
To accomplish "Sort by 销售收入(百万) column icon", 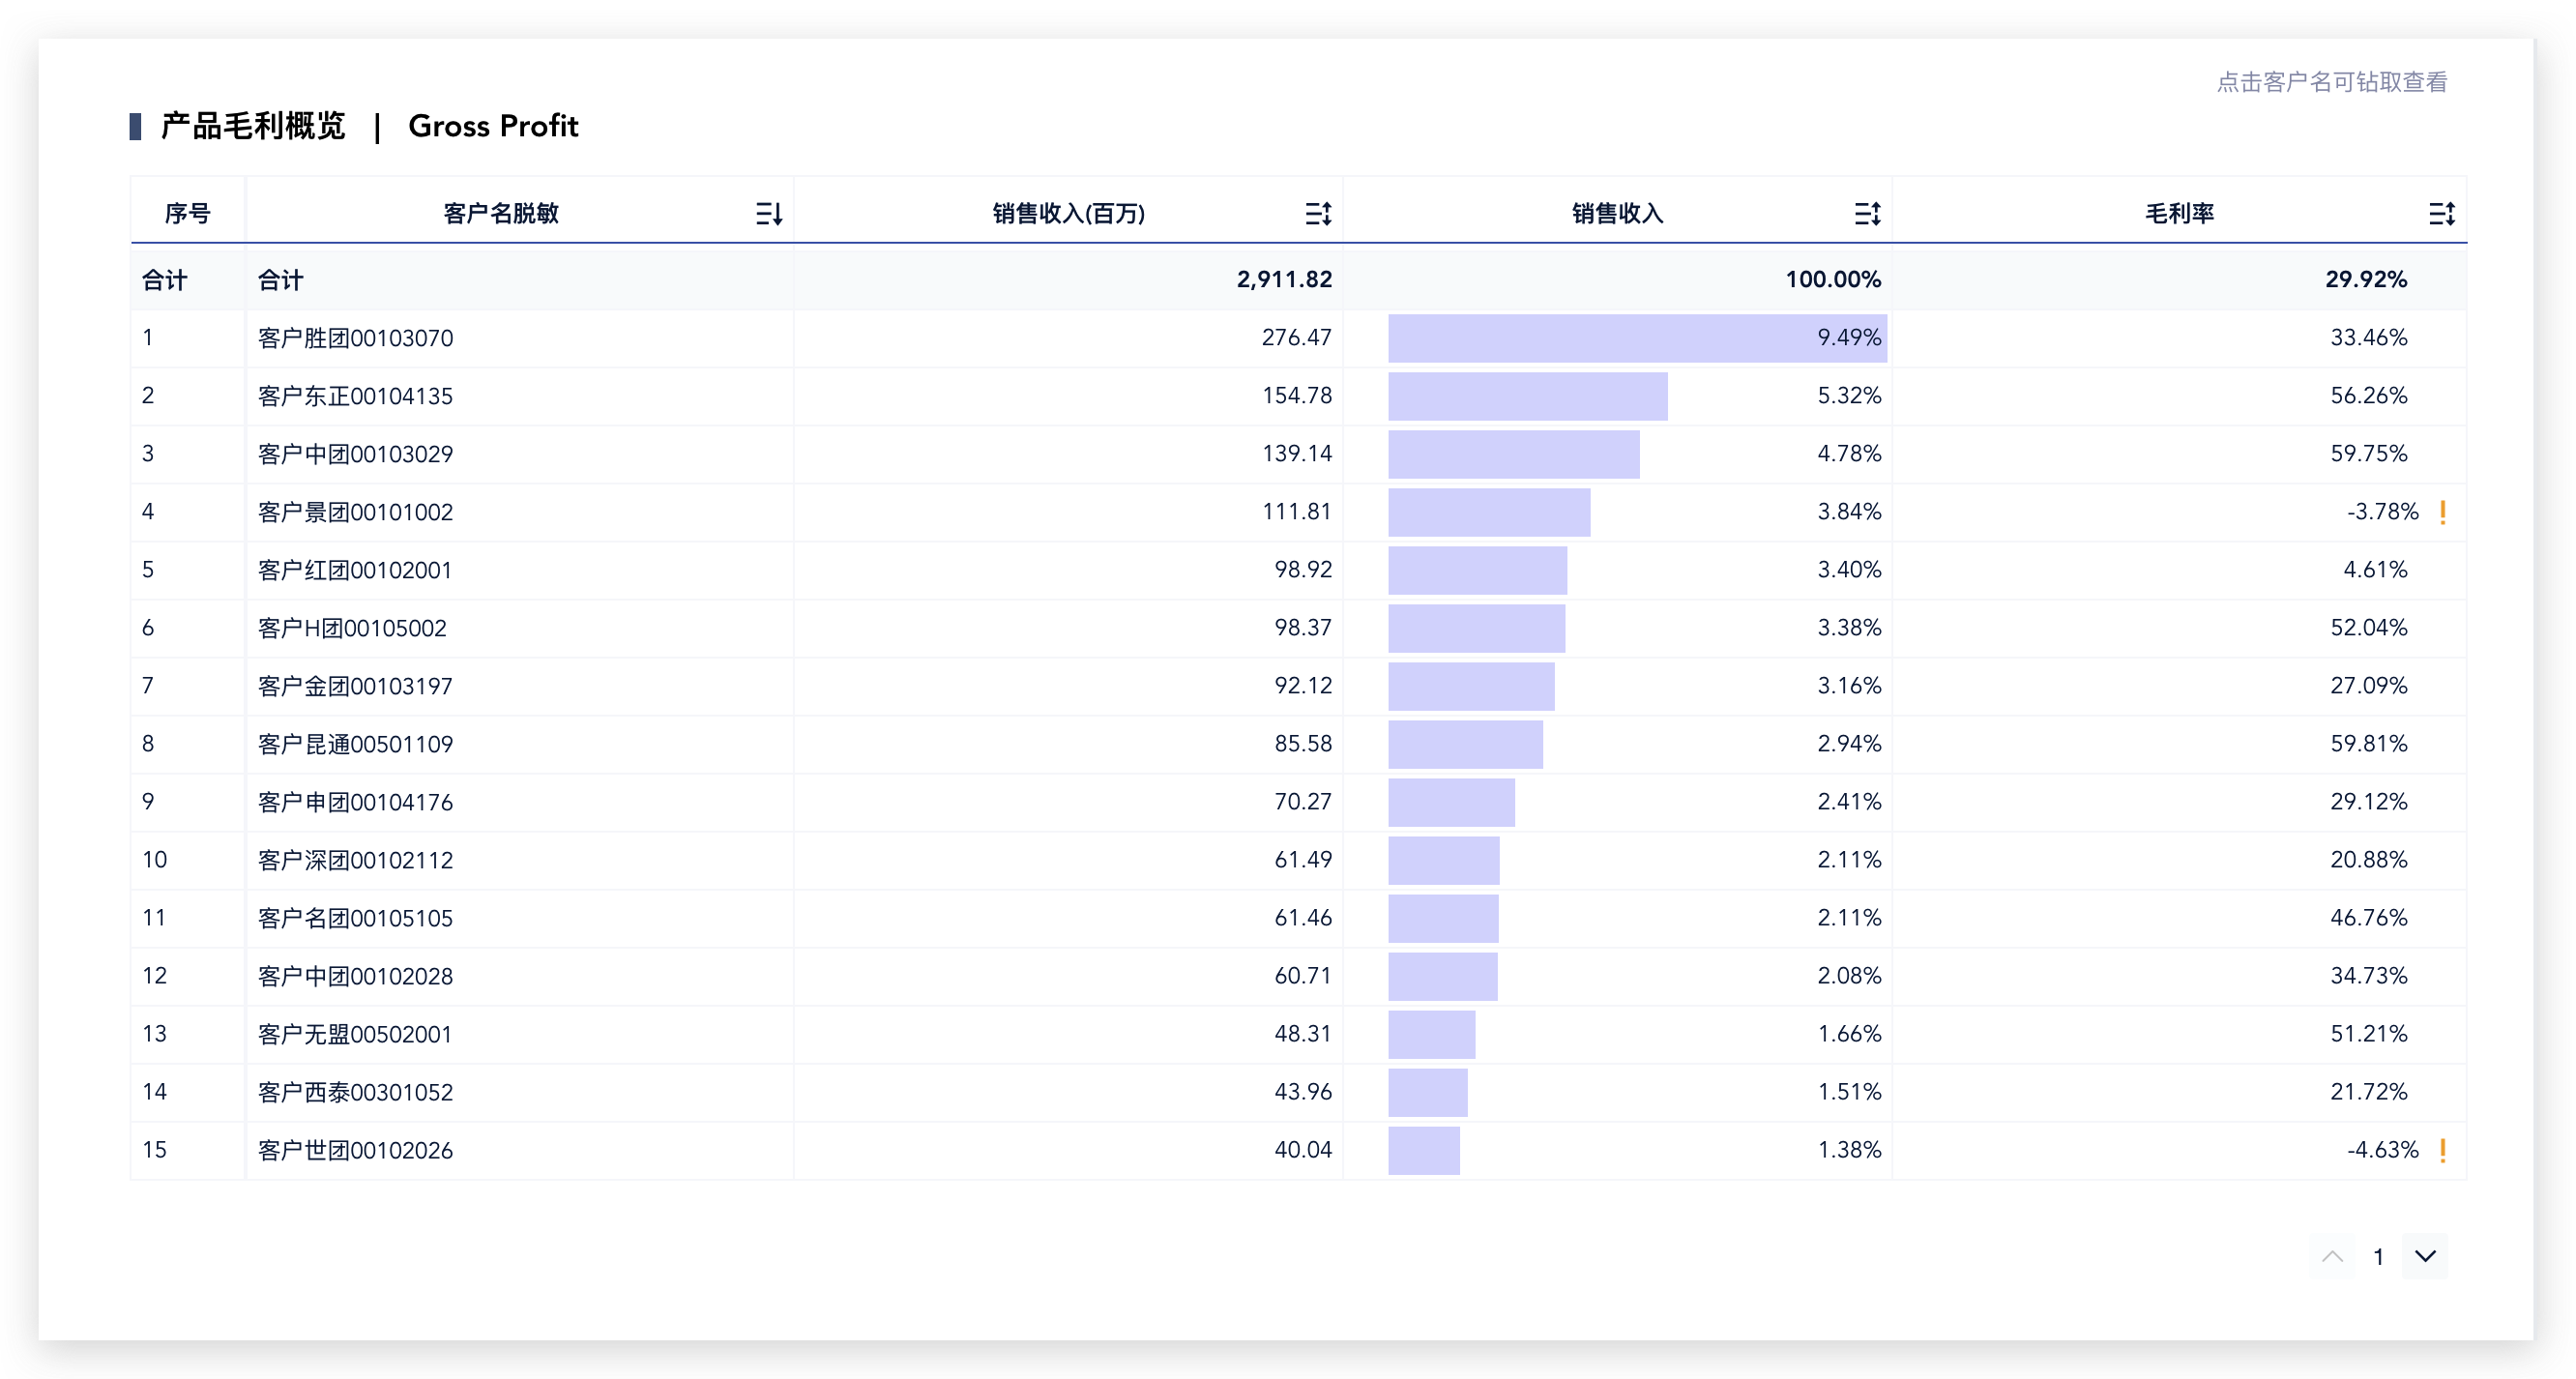I will [x=1317, y=213].
